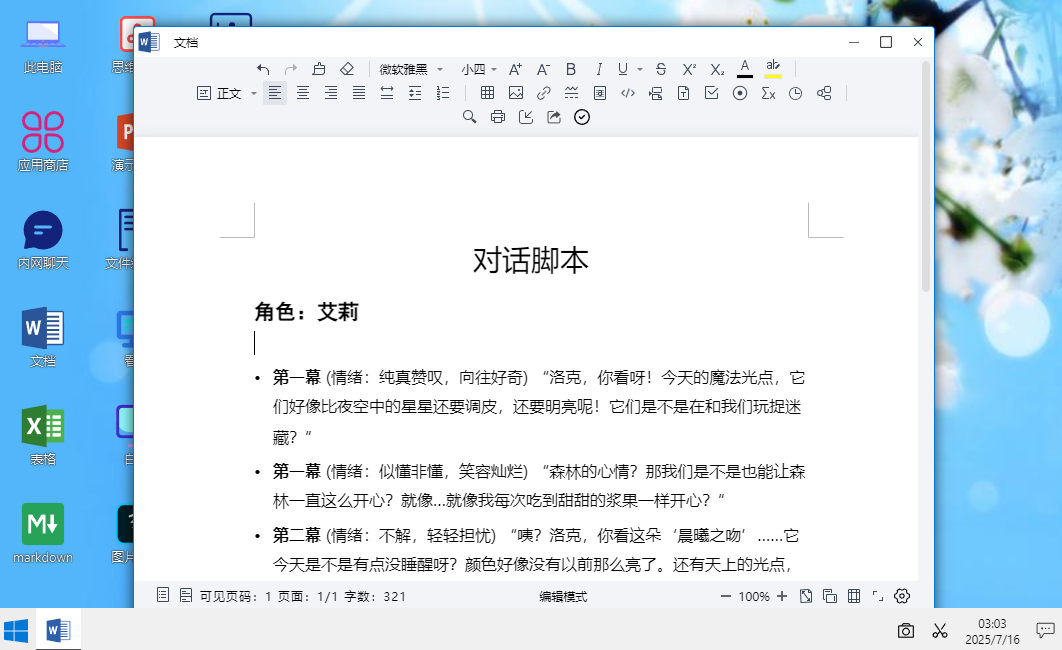Open editor settings gear icon
The width and height of the screenshot is (1062, 650).
[x=902, y=596]
